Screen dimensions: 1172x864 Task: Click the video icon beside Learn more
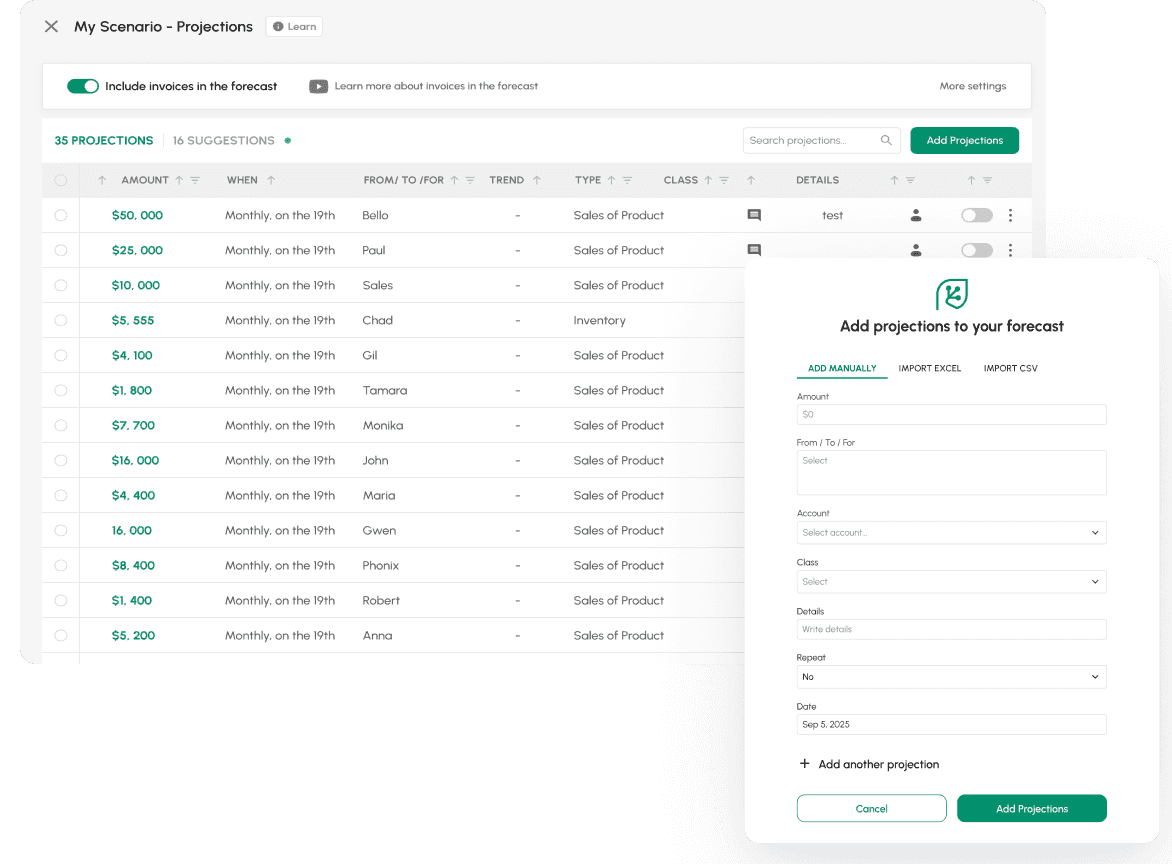[x=318, y=87]
